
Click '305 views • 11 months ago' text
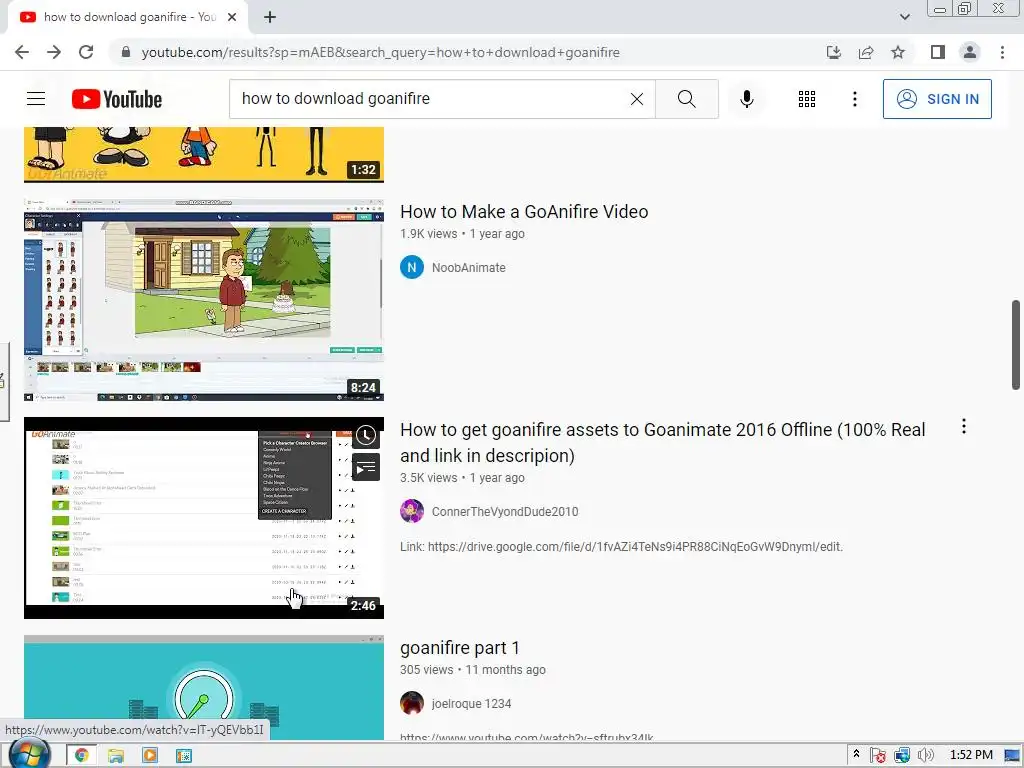click(472, 670)
